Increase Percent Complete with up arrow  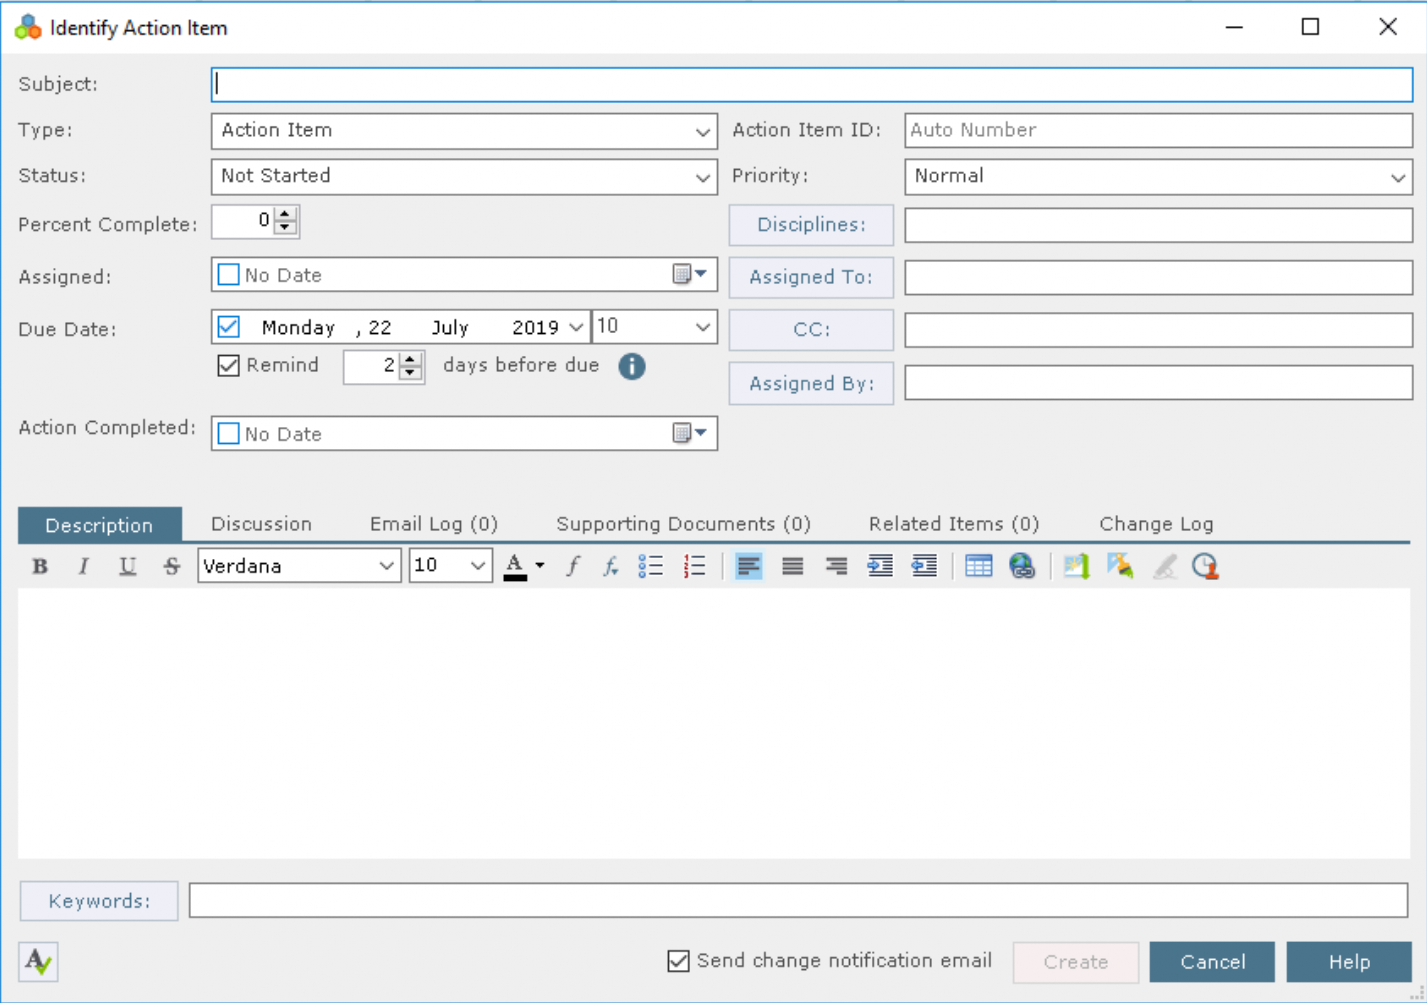click(286, 214)
